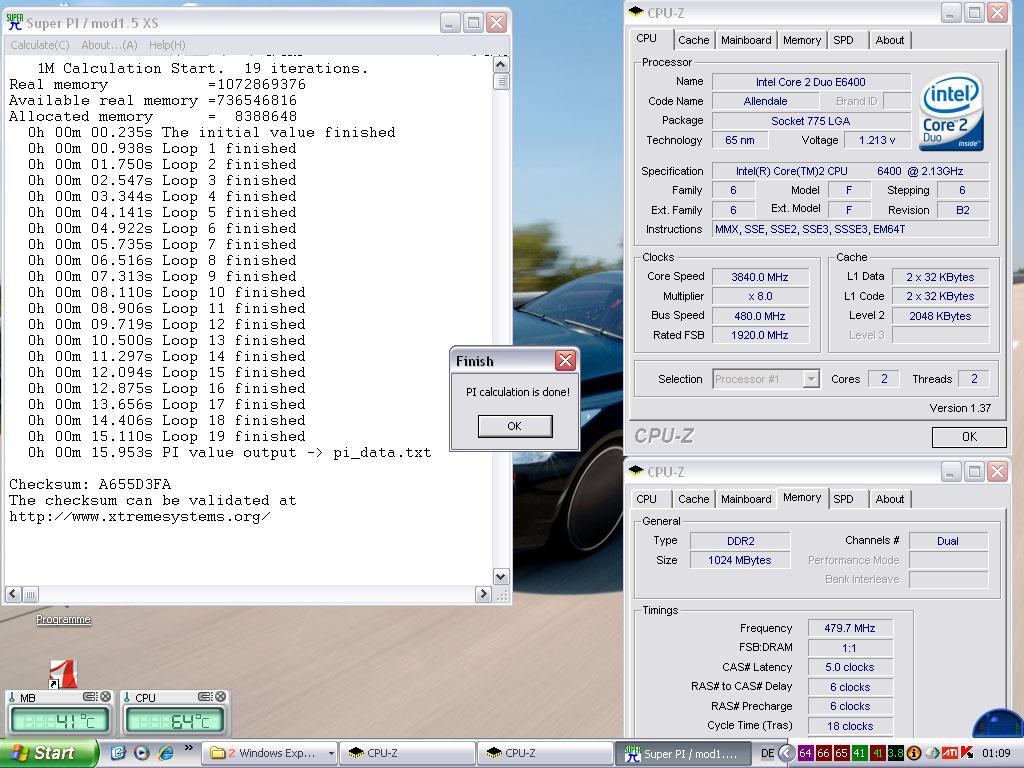This screenshot has height=768, width=1024.
Task: Open the Start menu
Action: tap(48, 753)
